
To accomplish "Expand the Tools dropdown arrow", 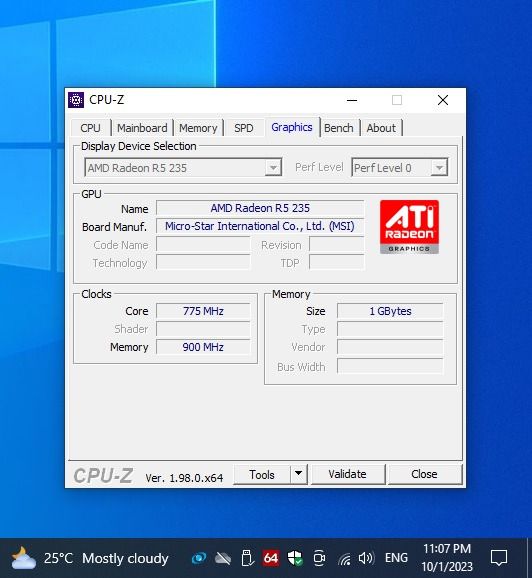I will 299,474.
